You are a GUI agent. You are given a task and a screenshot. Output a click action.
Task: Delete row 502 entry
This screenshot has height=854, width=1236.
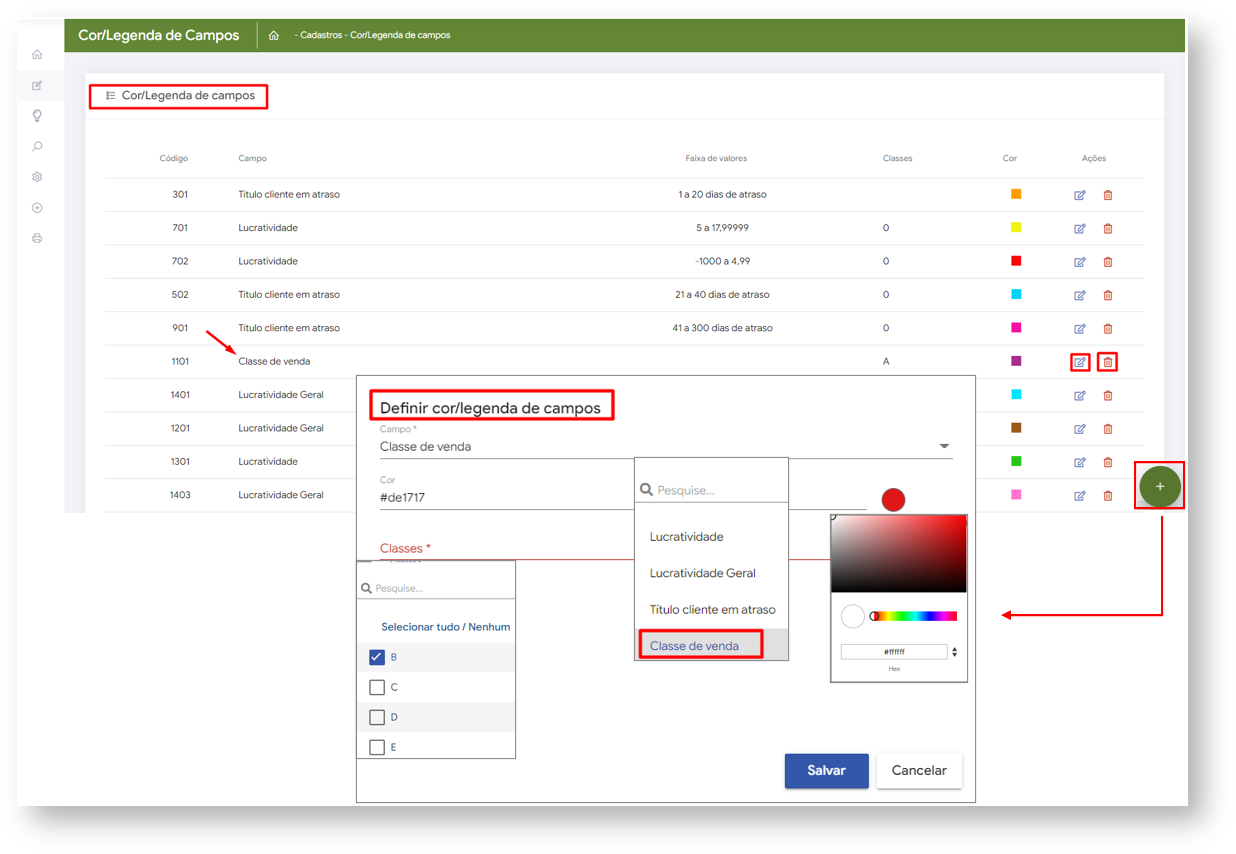coord(1108,295)
